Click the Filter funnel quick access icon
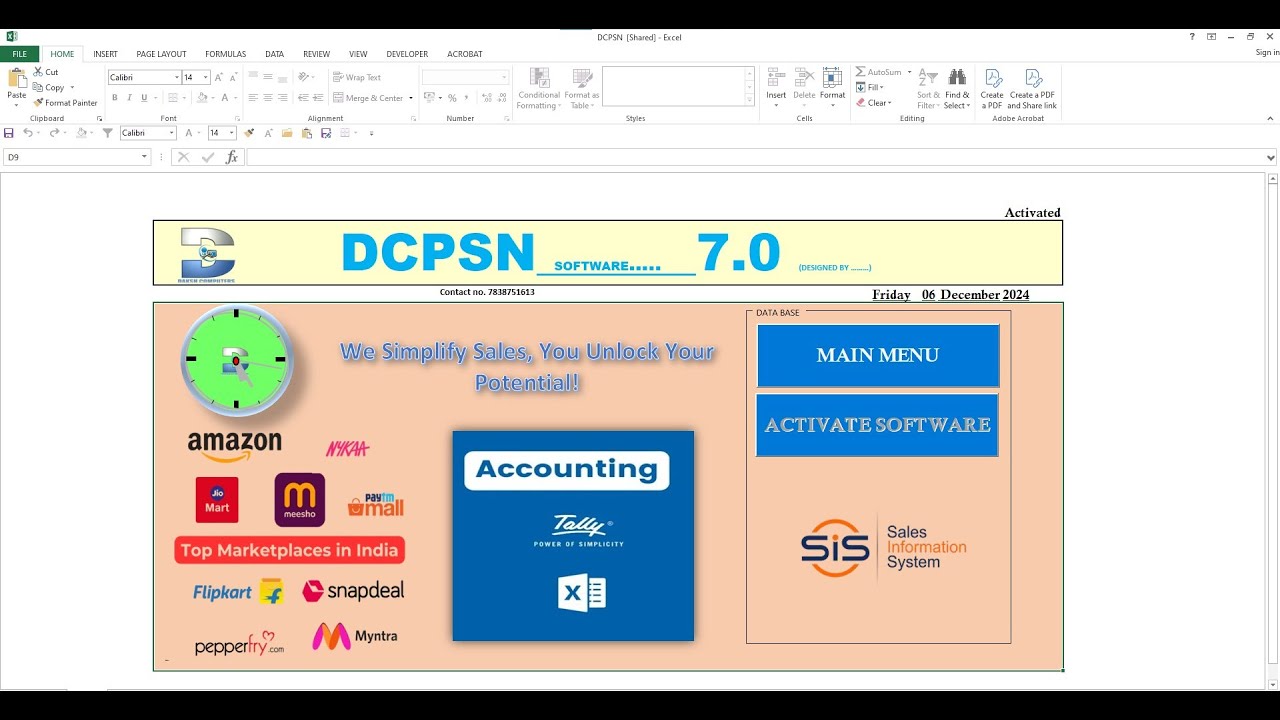This screenshot has height=720, width=1280. point(107,133)
